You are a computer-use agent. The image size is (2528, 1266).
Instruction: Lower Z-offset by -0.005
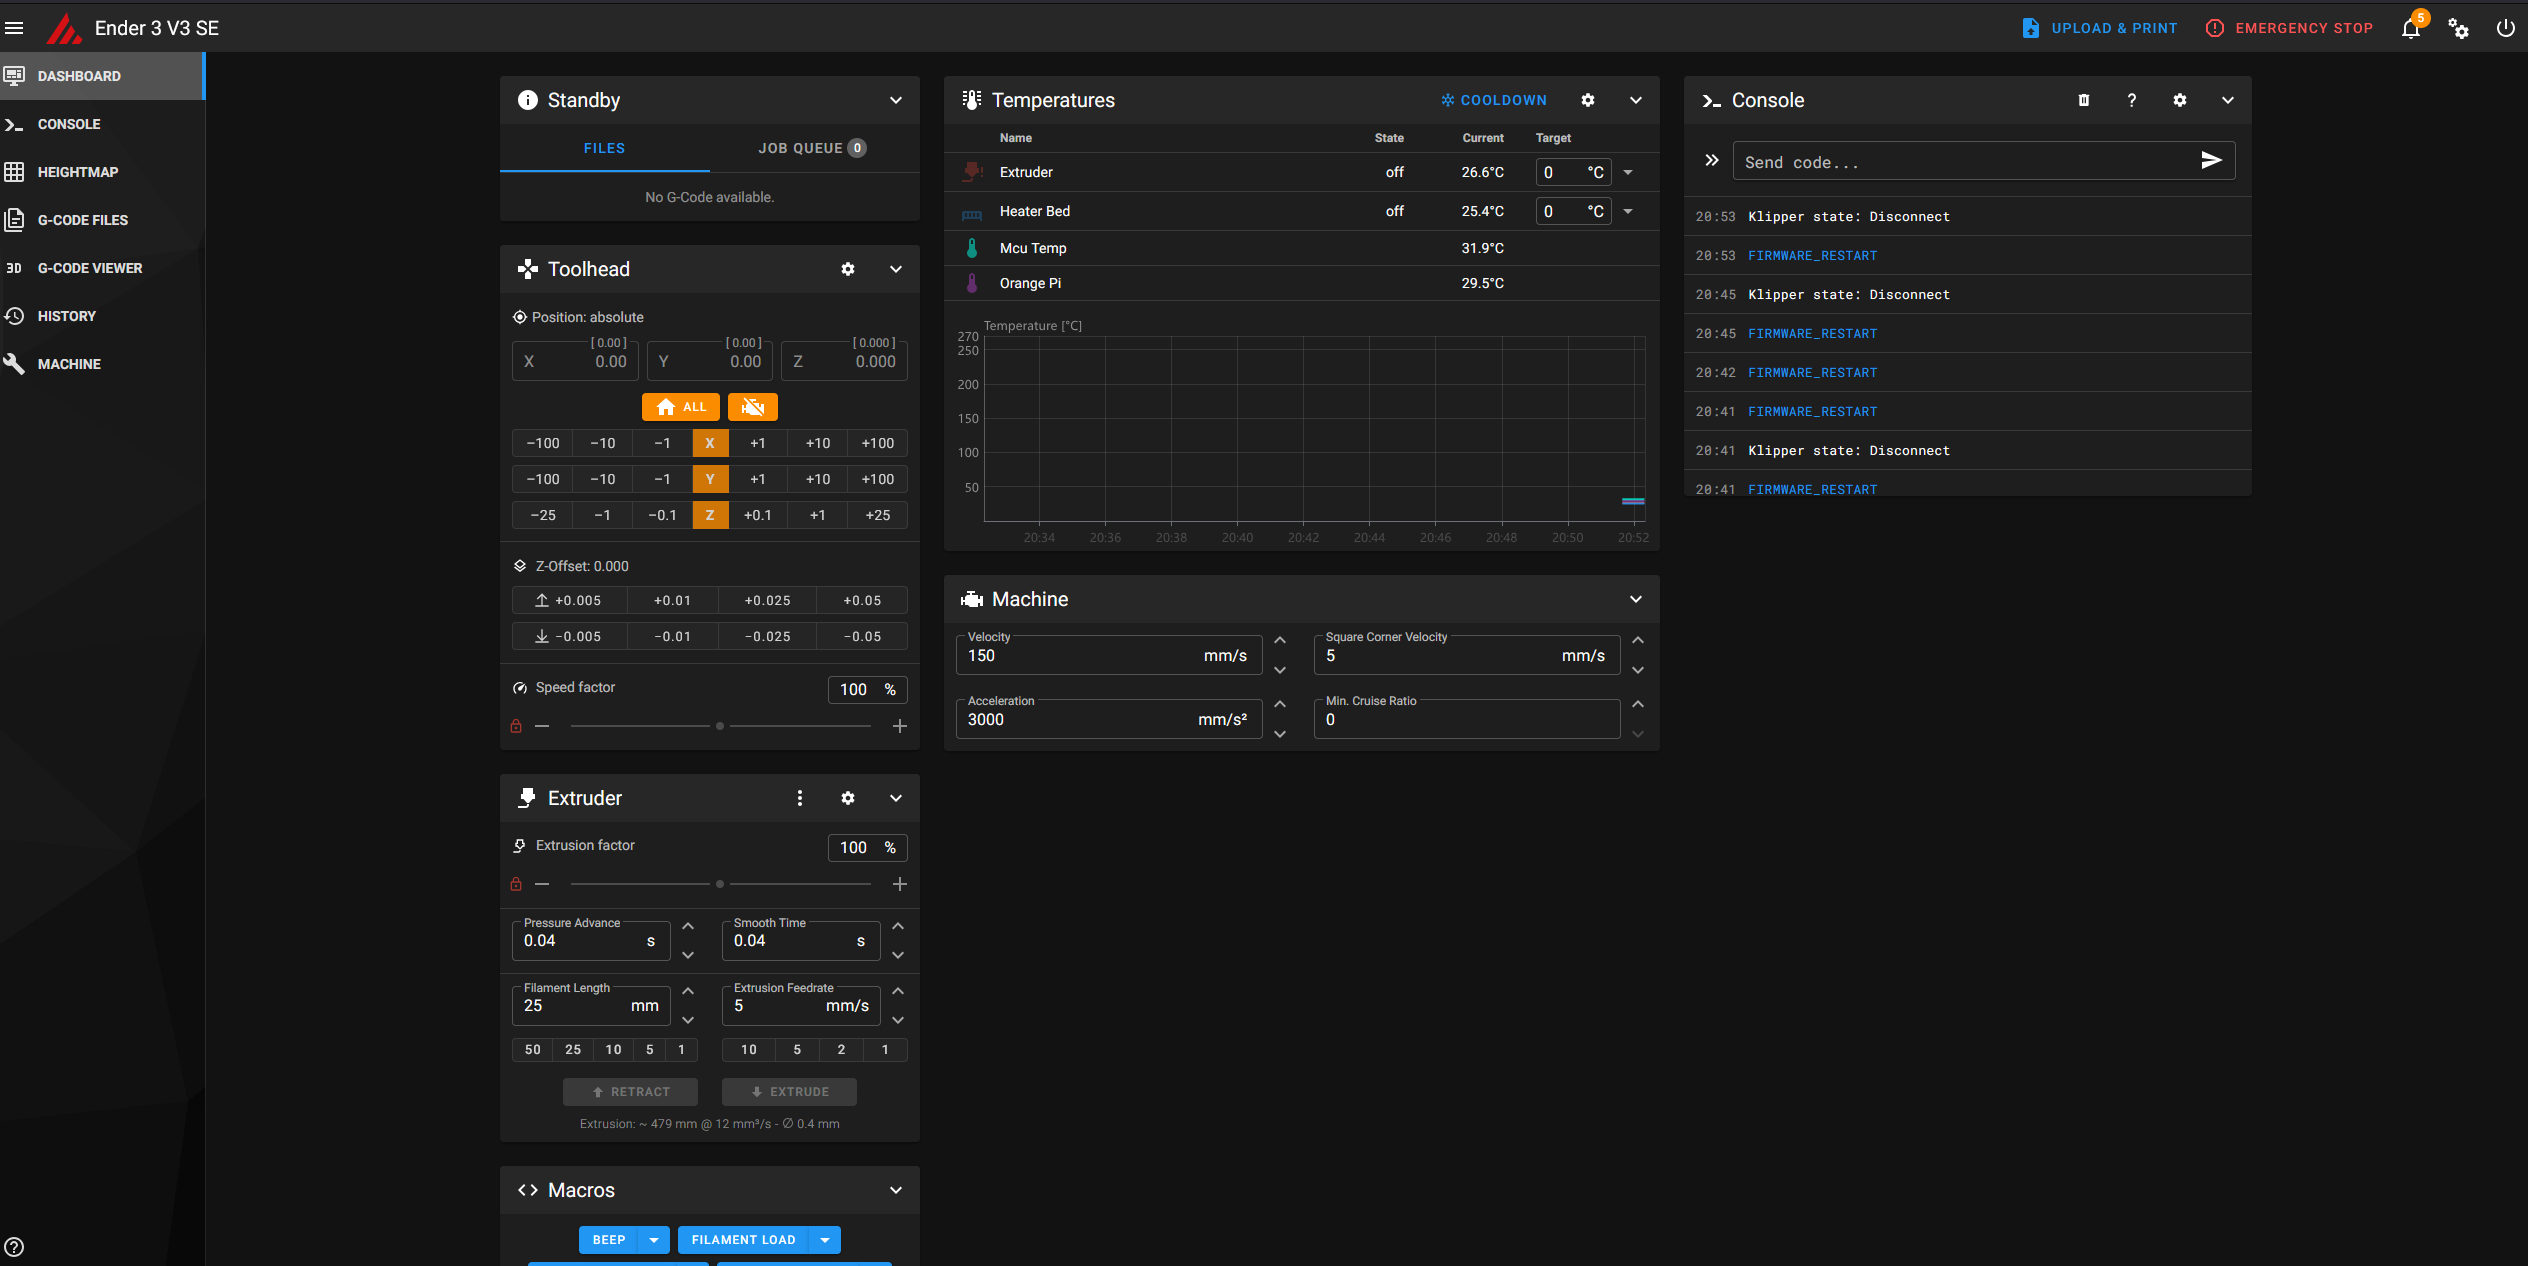click(570, 636)
